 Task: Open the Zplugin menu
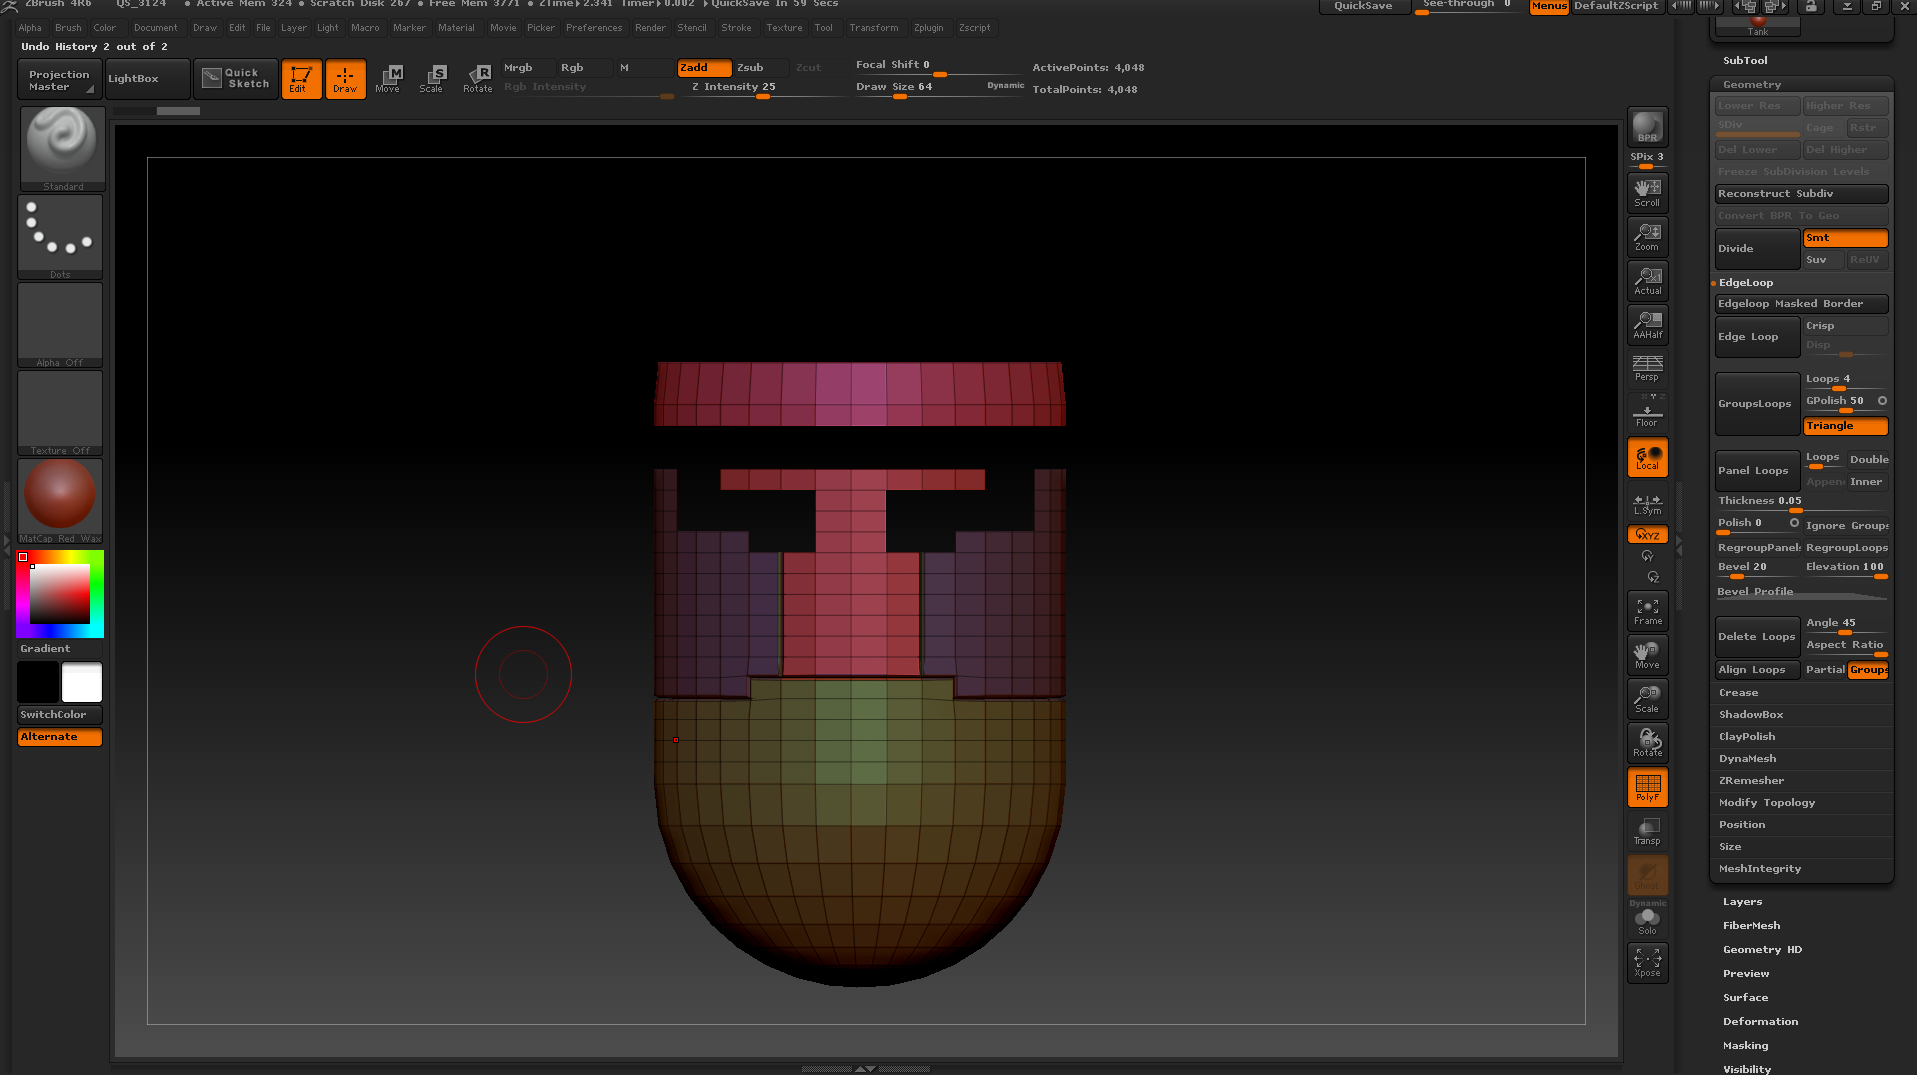click(x=928, y=28)
